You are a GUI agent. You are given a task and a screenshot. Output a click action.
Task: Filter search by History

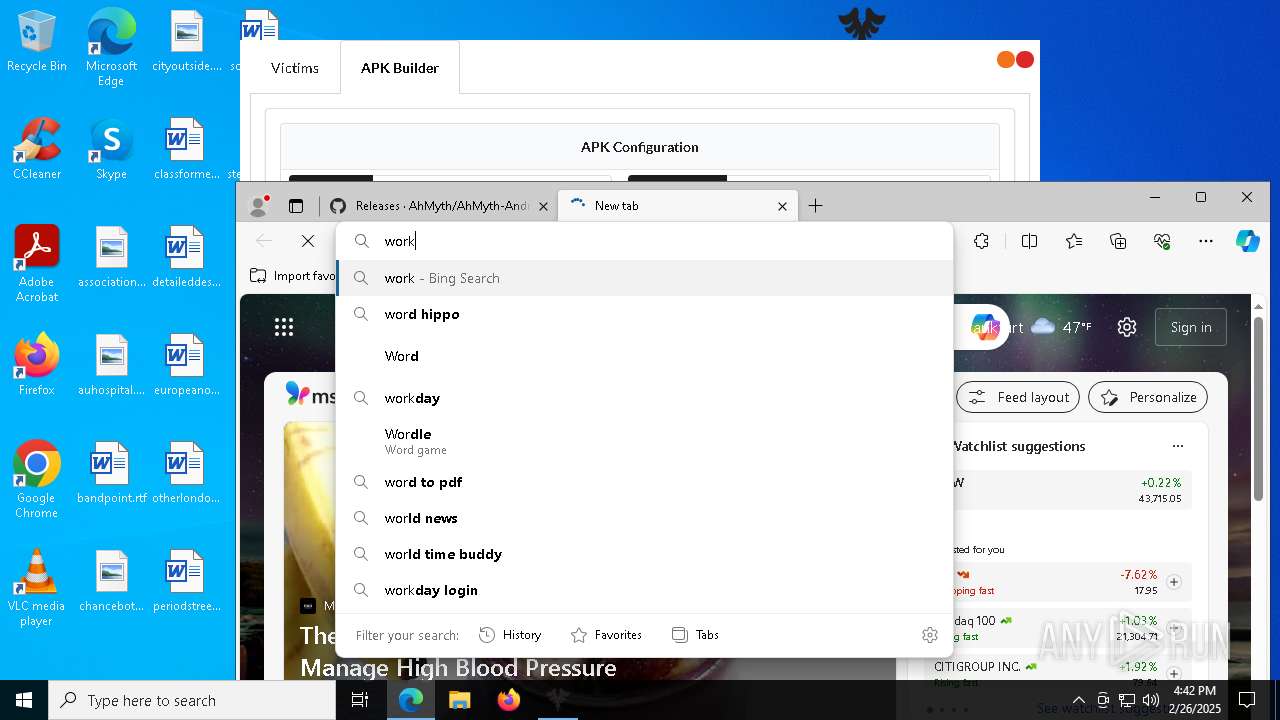[510, 635]
